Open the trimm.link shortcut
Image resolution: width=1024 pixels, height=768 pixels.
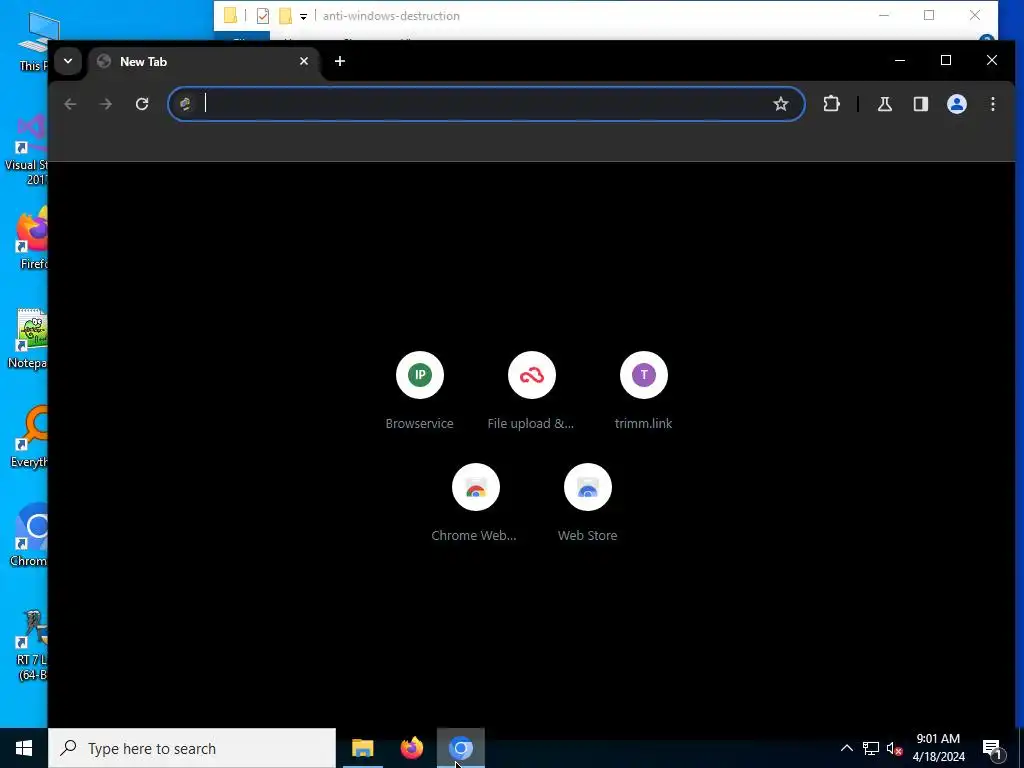(x=644, y=391)
